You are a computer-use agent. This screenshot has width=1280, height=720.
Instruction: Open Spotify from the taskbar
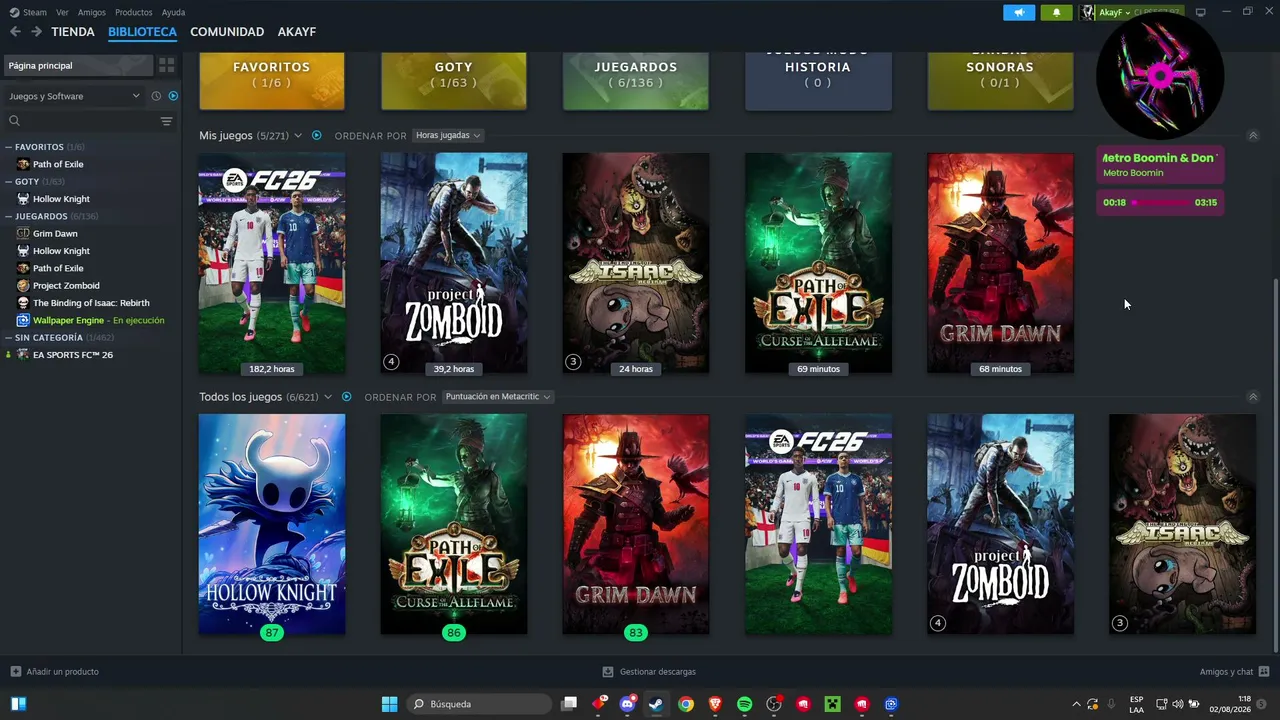(744, 704)
